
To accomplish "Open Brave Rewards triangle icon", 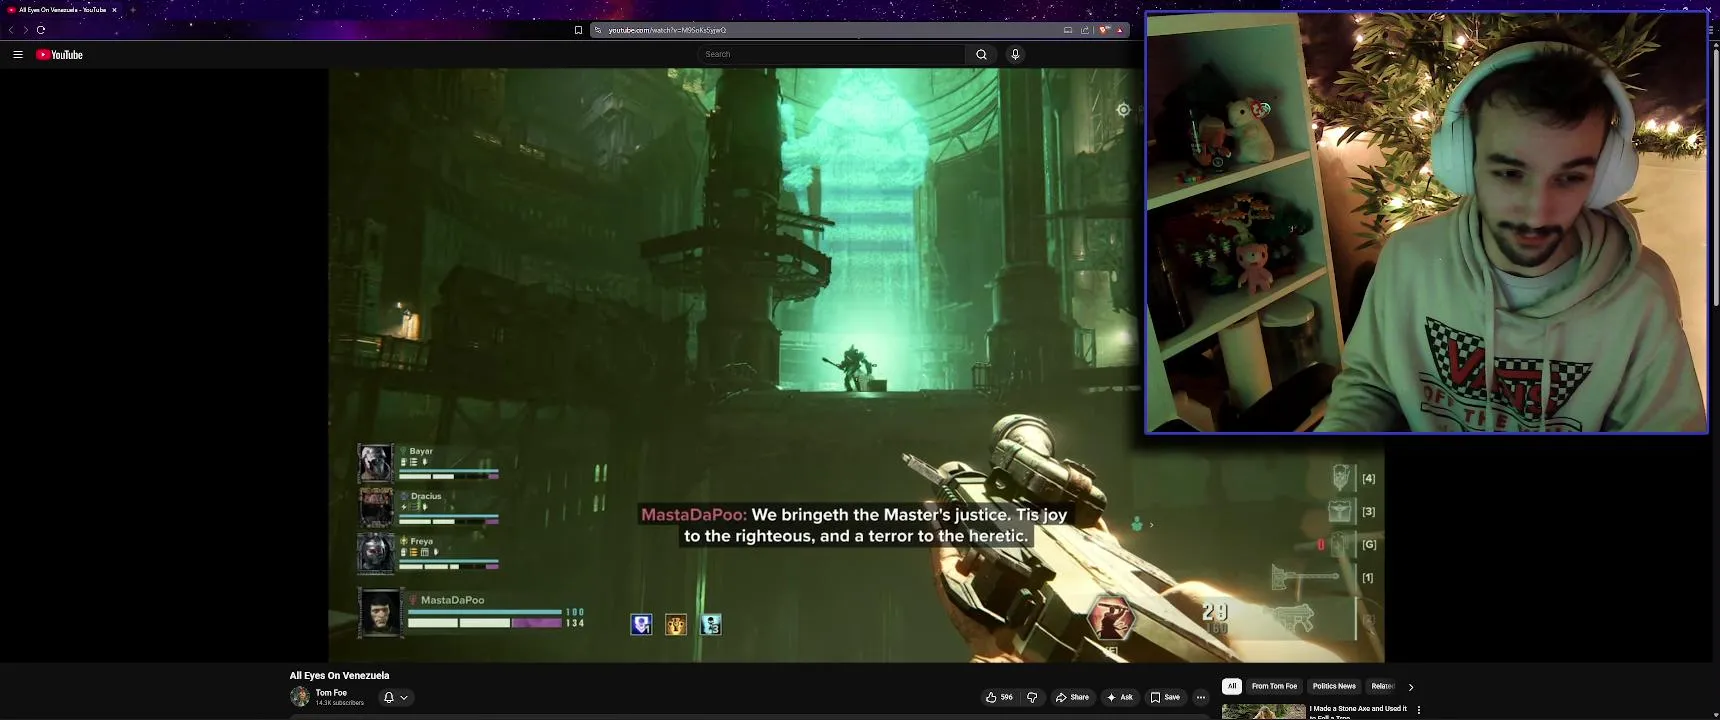I will click(1120, 30).
